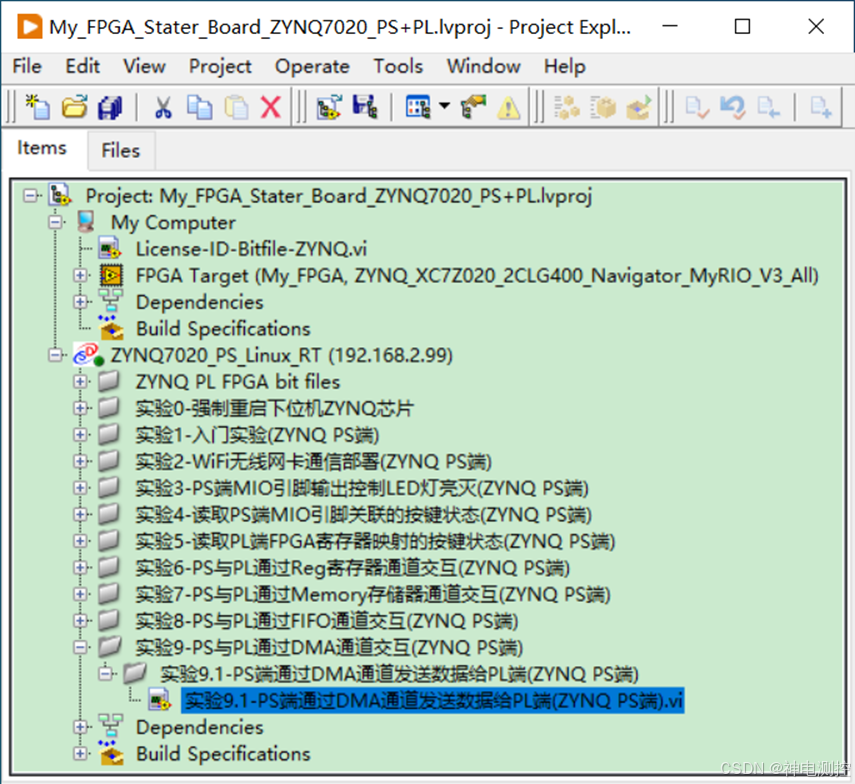Click the ZYNQ7020 RT target icon

pos(88,355)
